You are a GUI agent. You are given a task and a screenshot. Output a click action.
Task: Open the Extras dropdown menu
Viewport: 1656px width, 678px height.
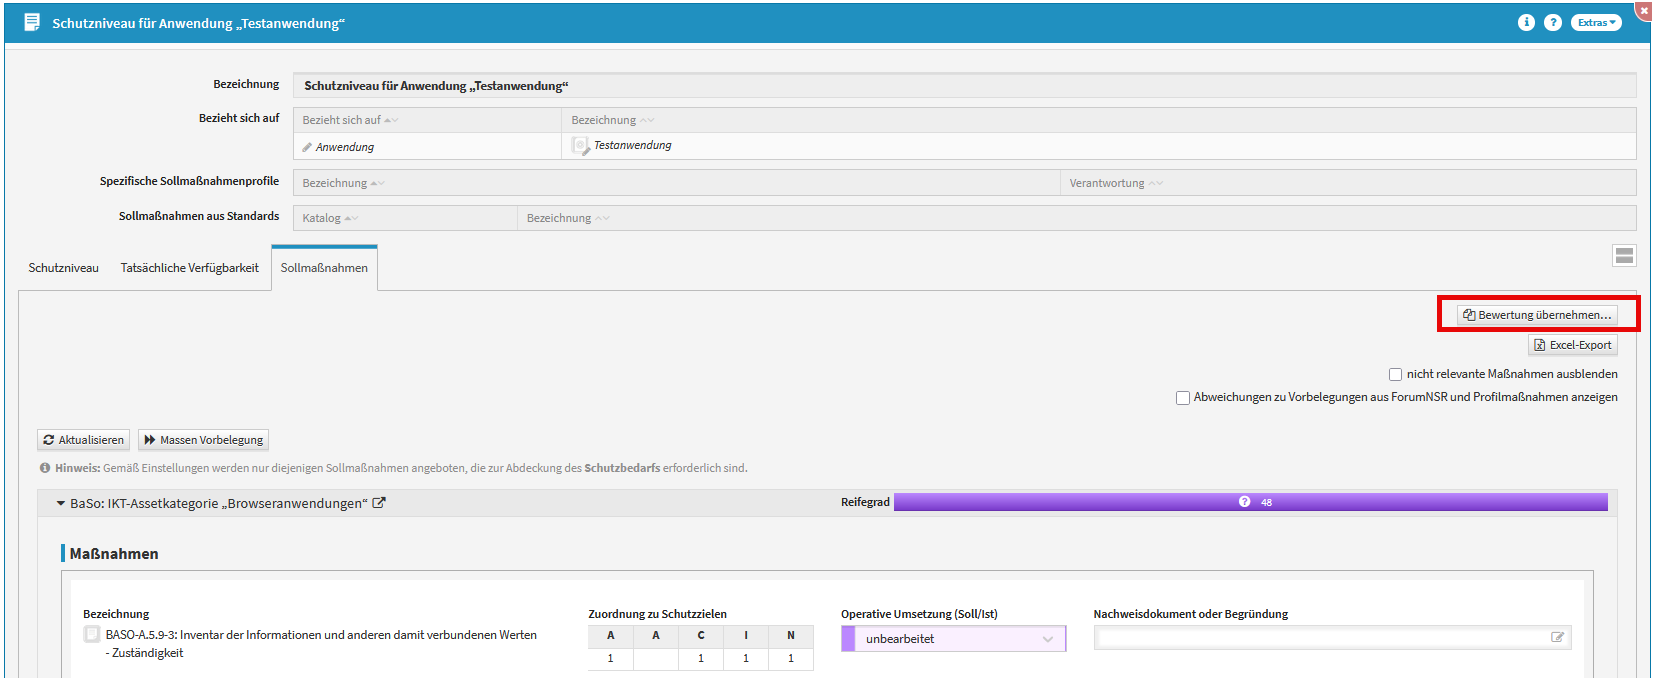point(1596,22)
